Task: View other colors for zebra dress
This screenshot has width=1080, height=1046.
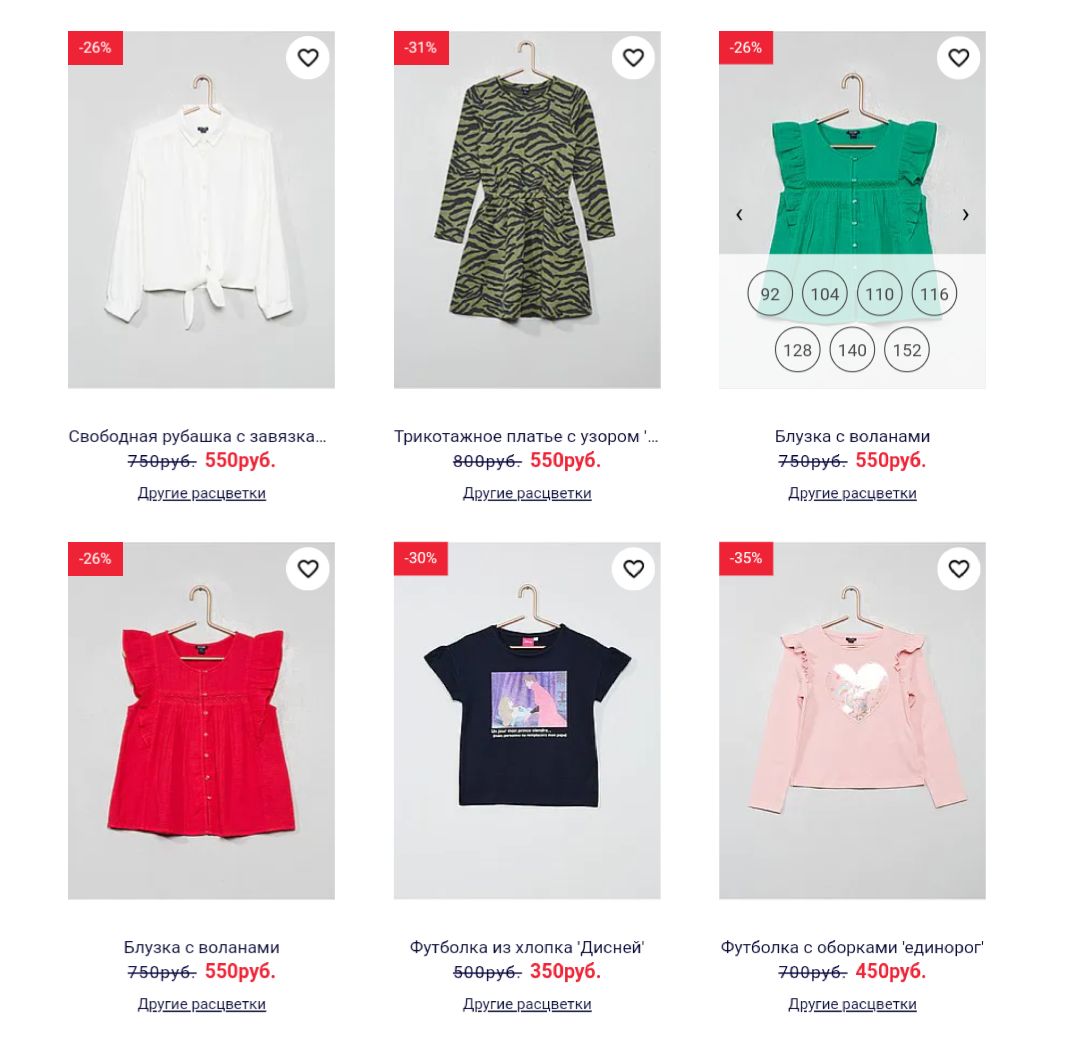Action: point(527,493)
